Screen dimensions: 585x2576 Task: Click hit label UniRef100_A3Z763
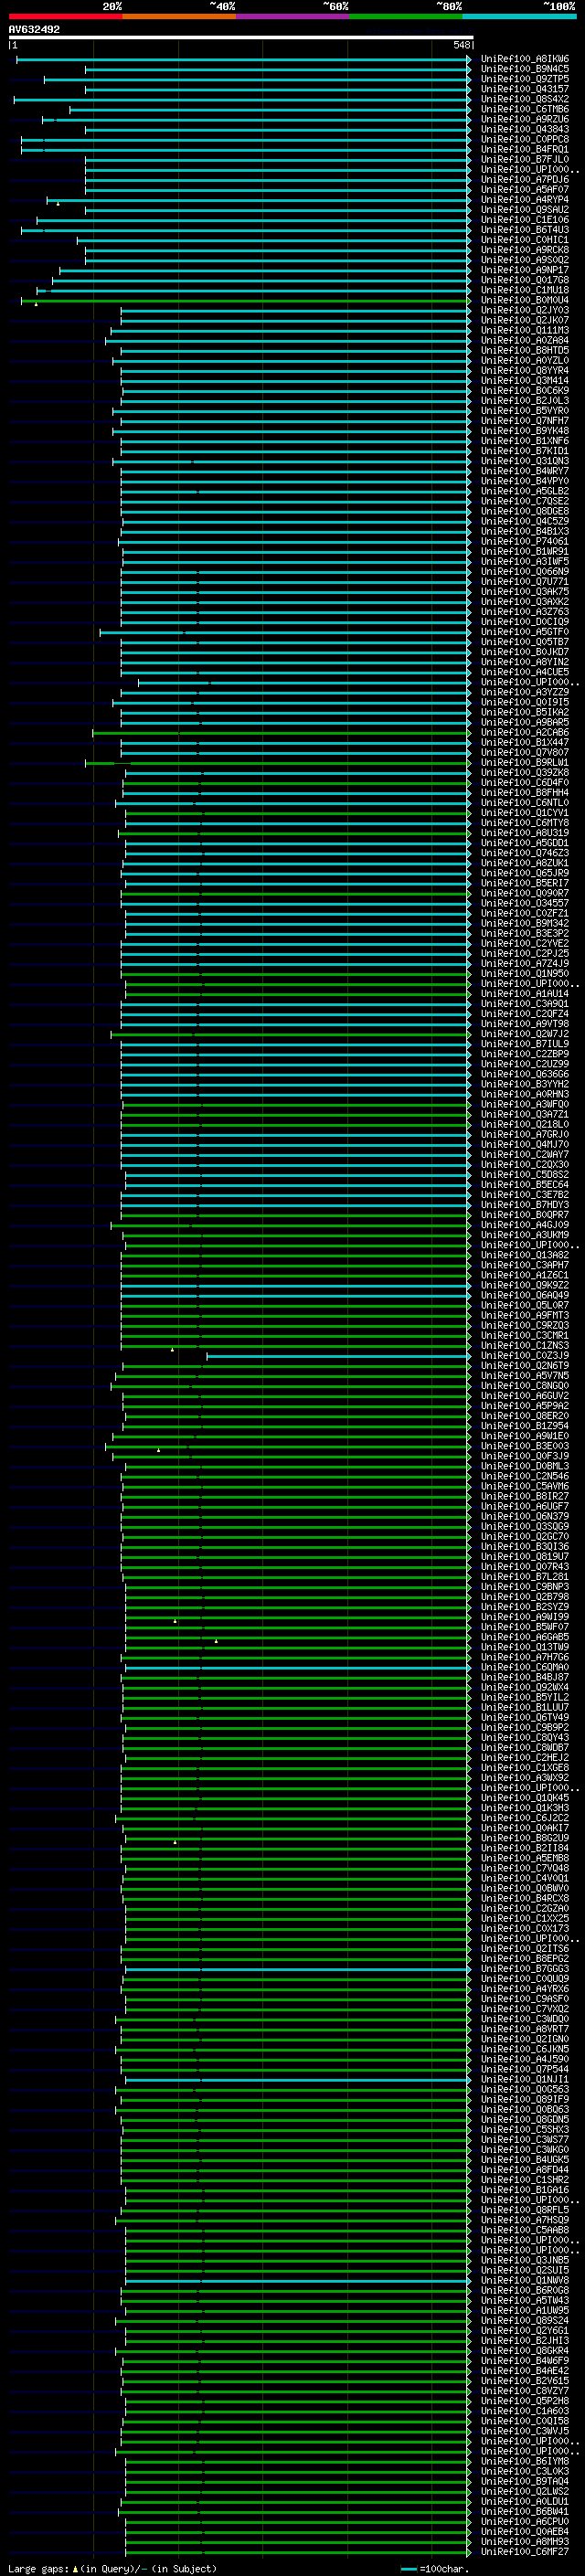pyautogui.click(x=525, y=611)
